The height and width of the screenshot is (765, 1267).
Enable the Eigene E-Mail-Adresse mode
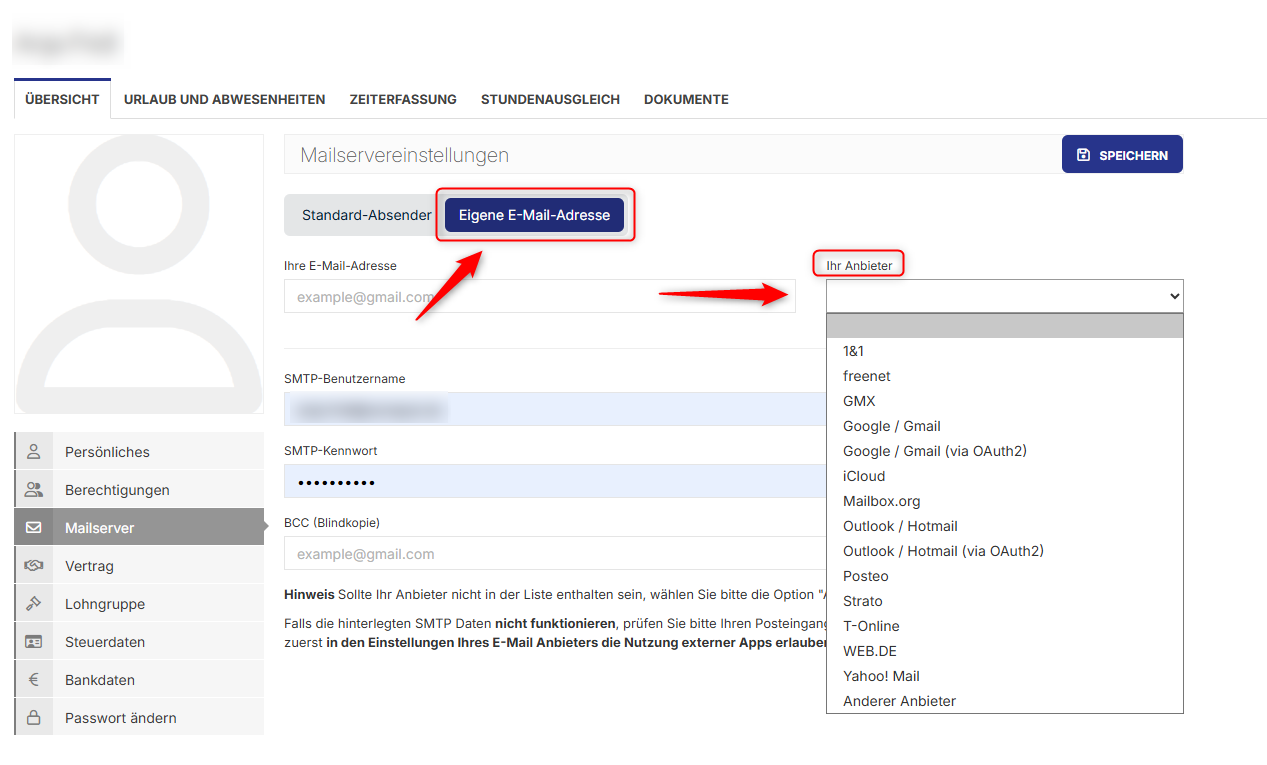(x=534, y=214)
